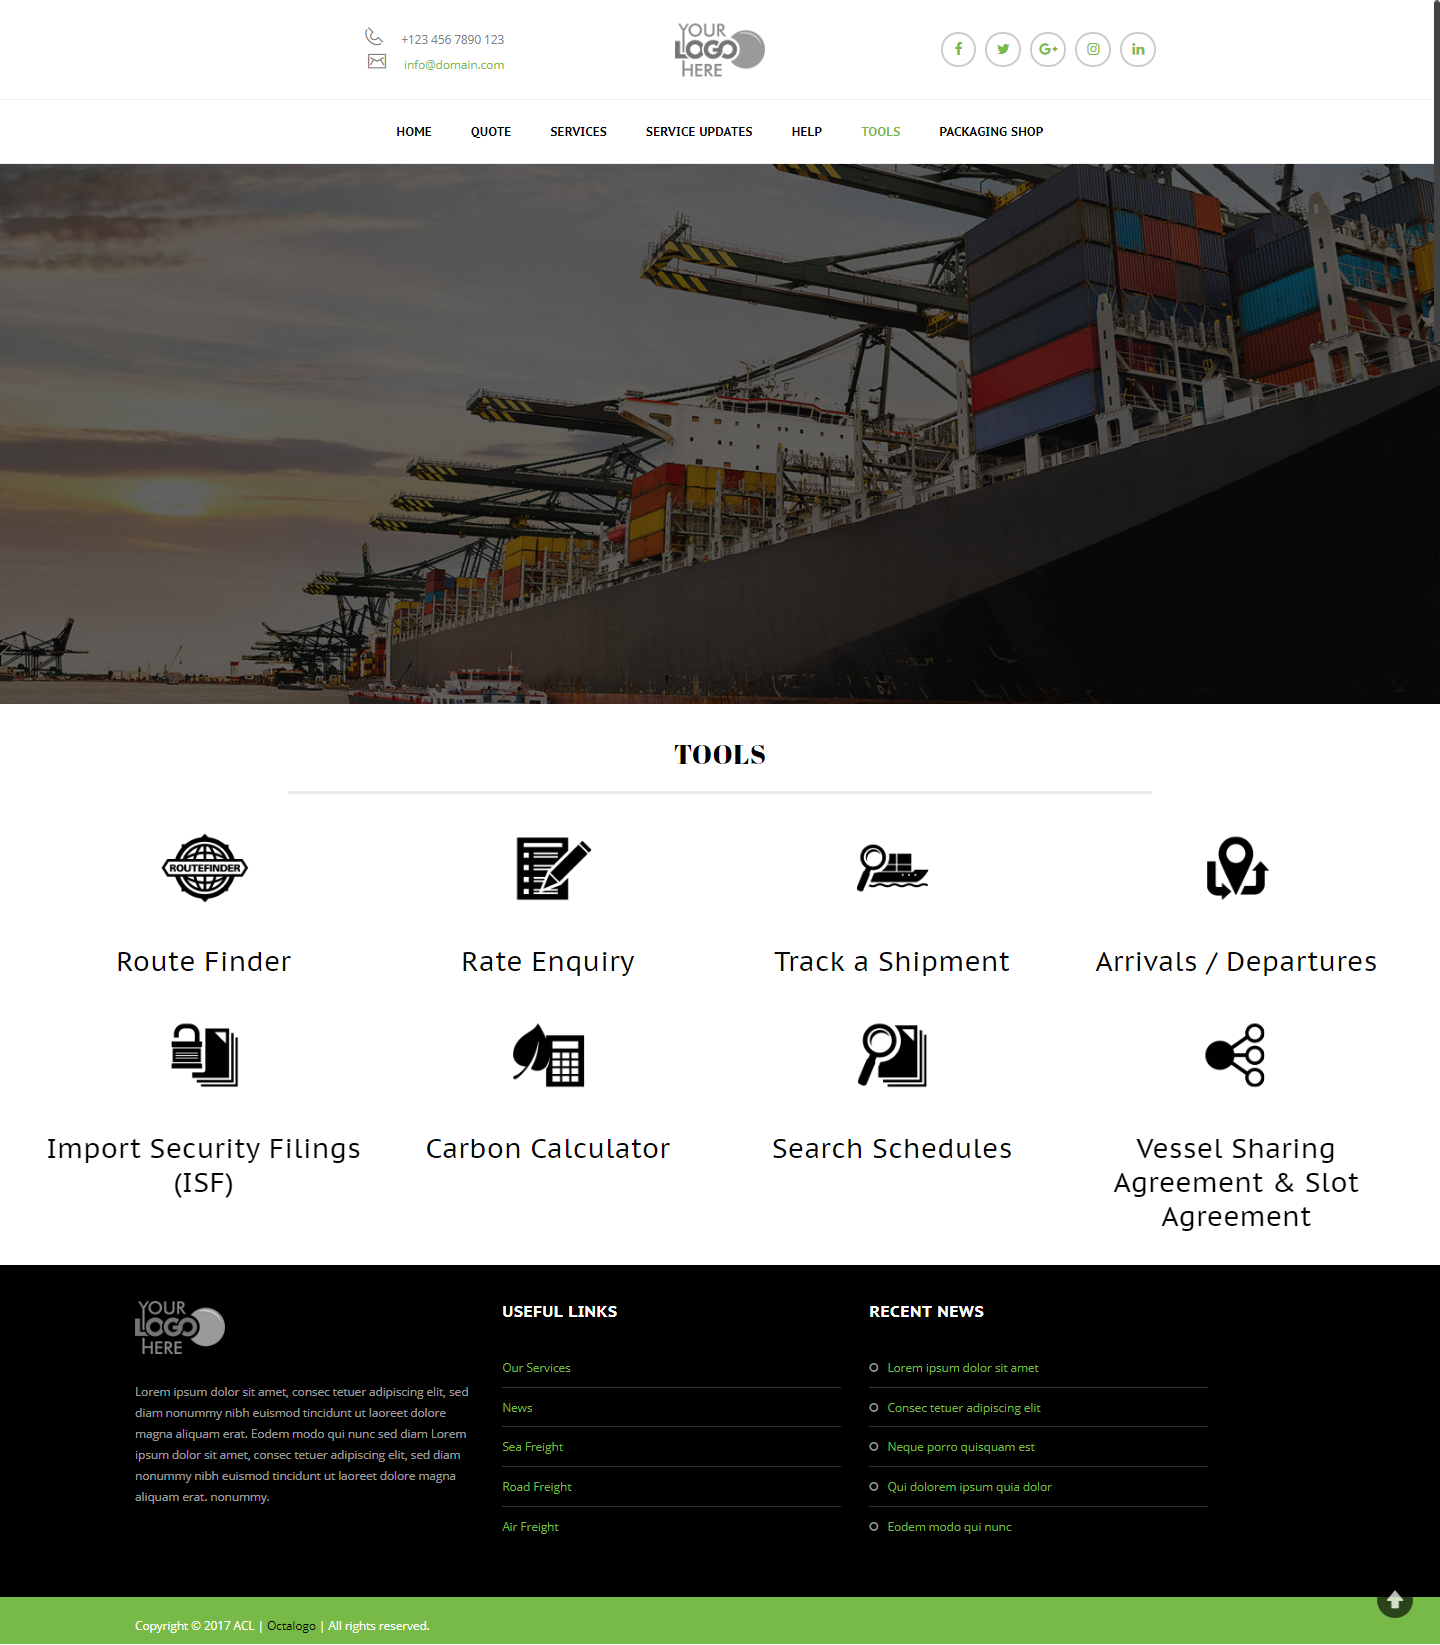Viewport: 1440px width, 1645px height.
Task: Open the Import Security Filings padlock icon
Action: point(204,1055)
